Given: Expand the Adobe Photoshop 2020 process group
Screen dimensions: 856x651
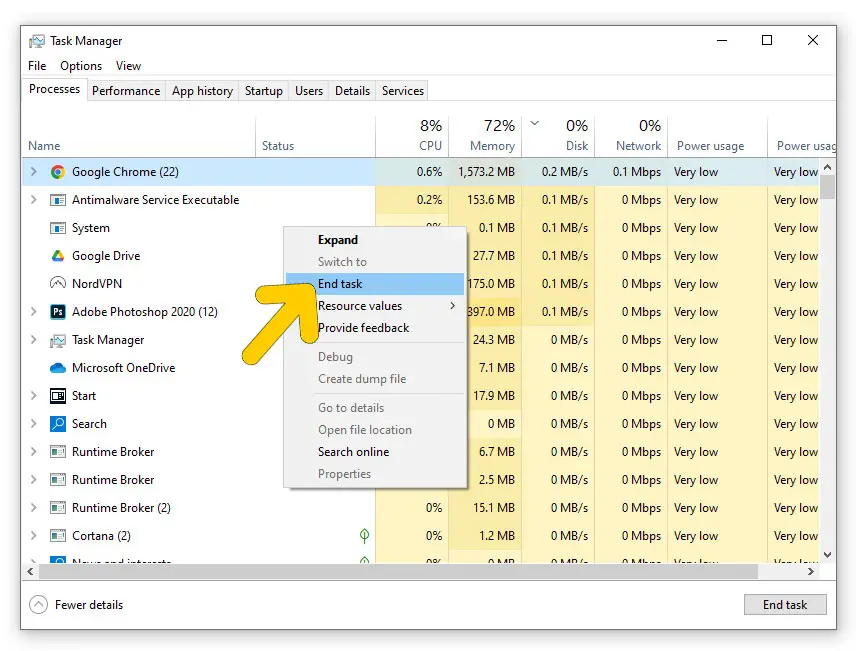Looking at the screenshot, I should click(x=33, y=312).
